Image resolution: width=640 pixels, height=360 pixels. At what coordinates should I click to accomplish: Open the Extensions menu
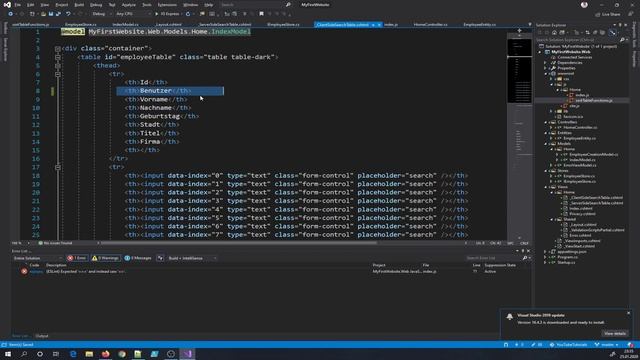pos(167,5)
